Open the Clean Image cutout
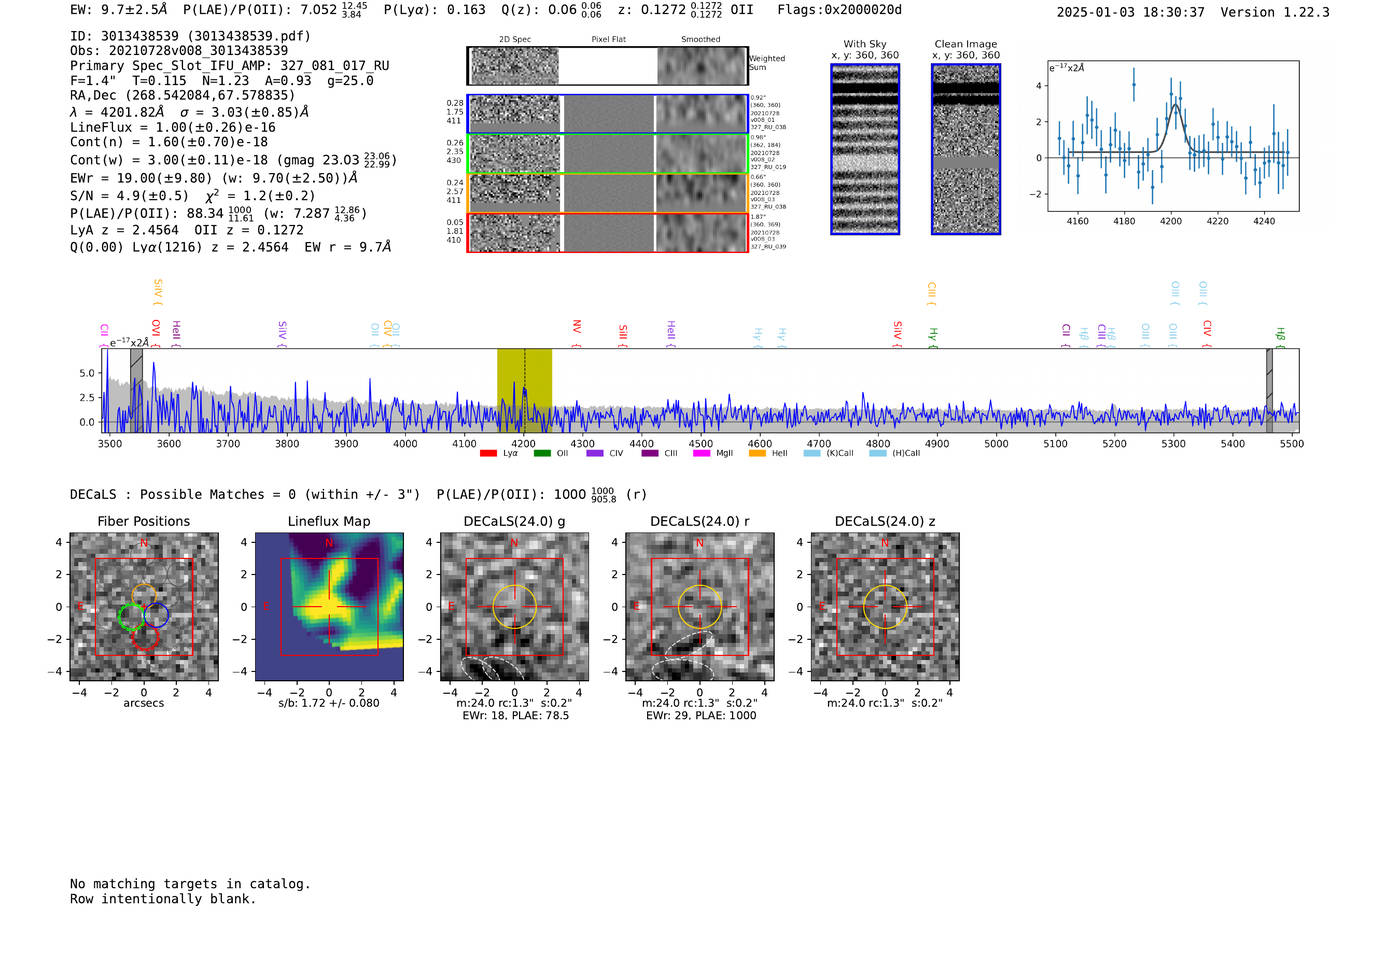1400x953 pixels. [966, 149]
